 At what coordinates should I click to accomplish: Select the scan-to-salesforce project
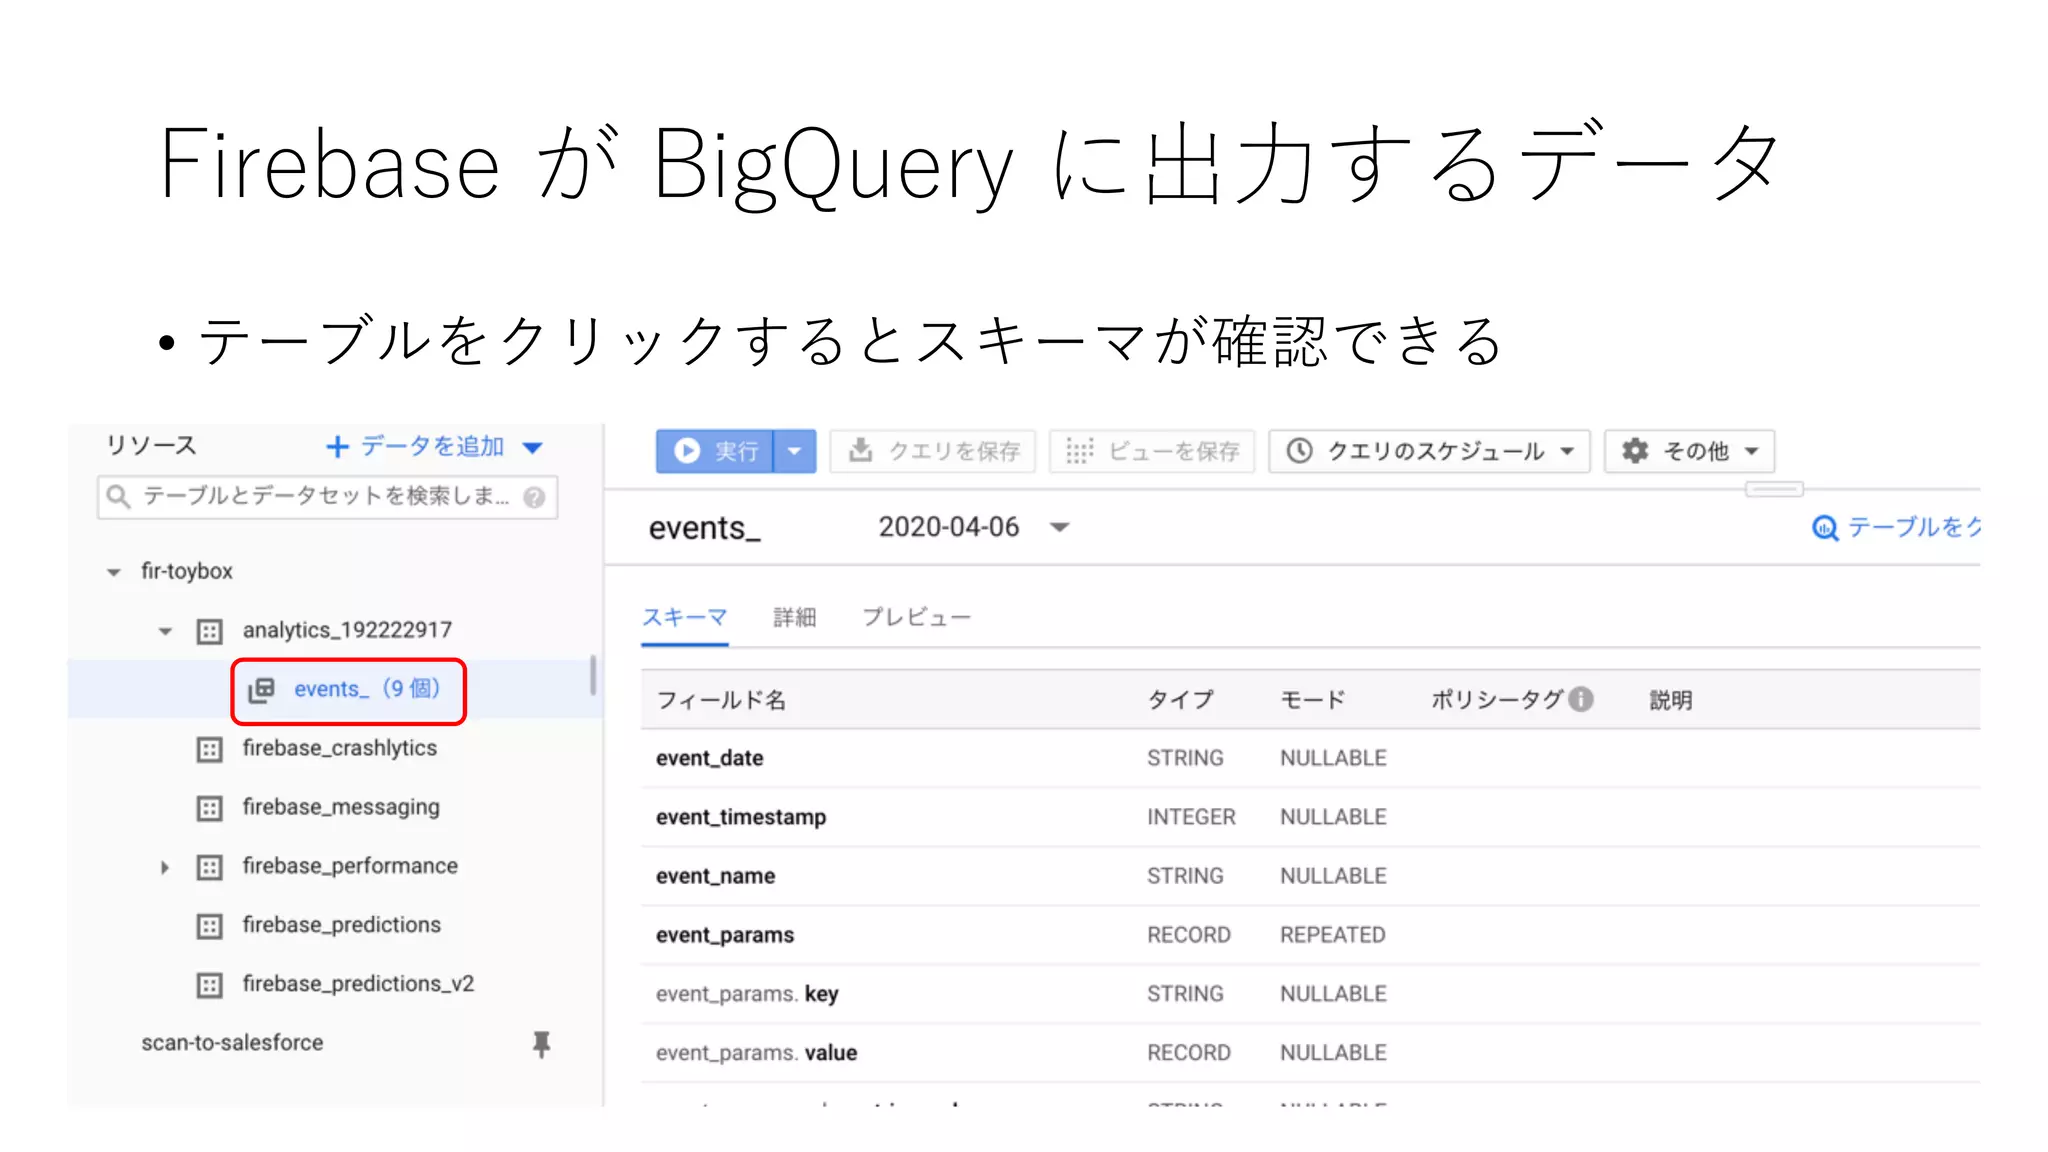click(x=232, y=1043)
